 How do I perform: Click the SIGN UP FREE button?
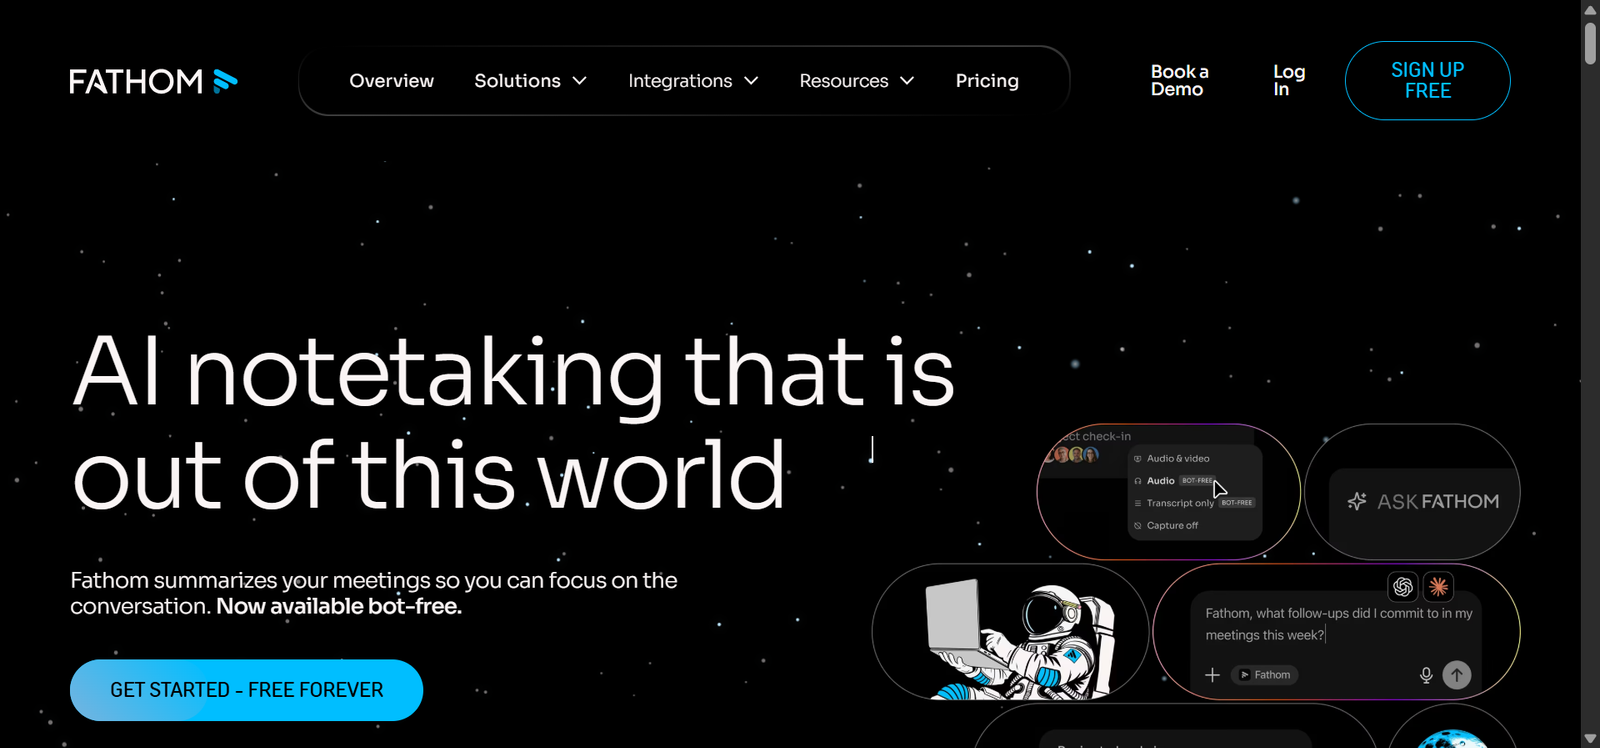point(1427,80)
